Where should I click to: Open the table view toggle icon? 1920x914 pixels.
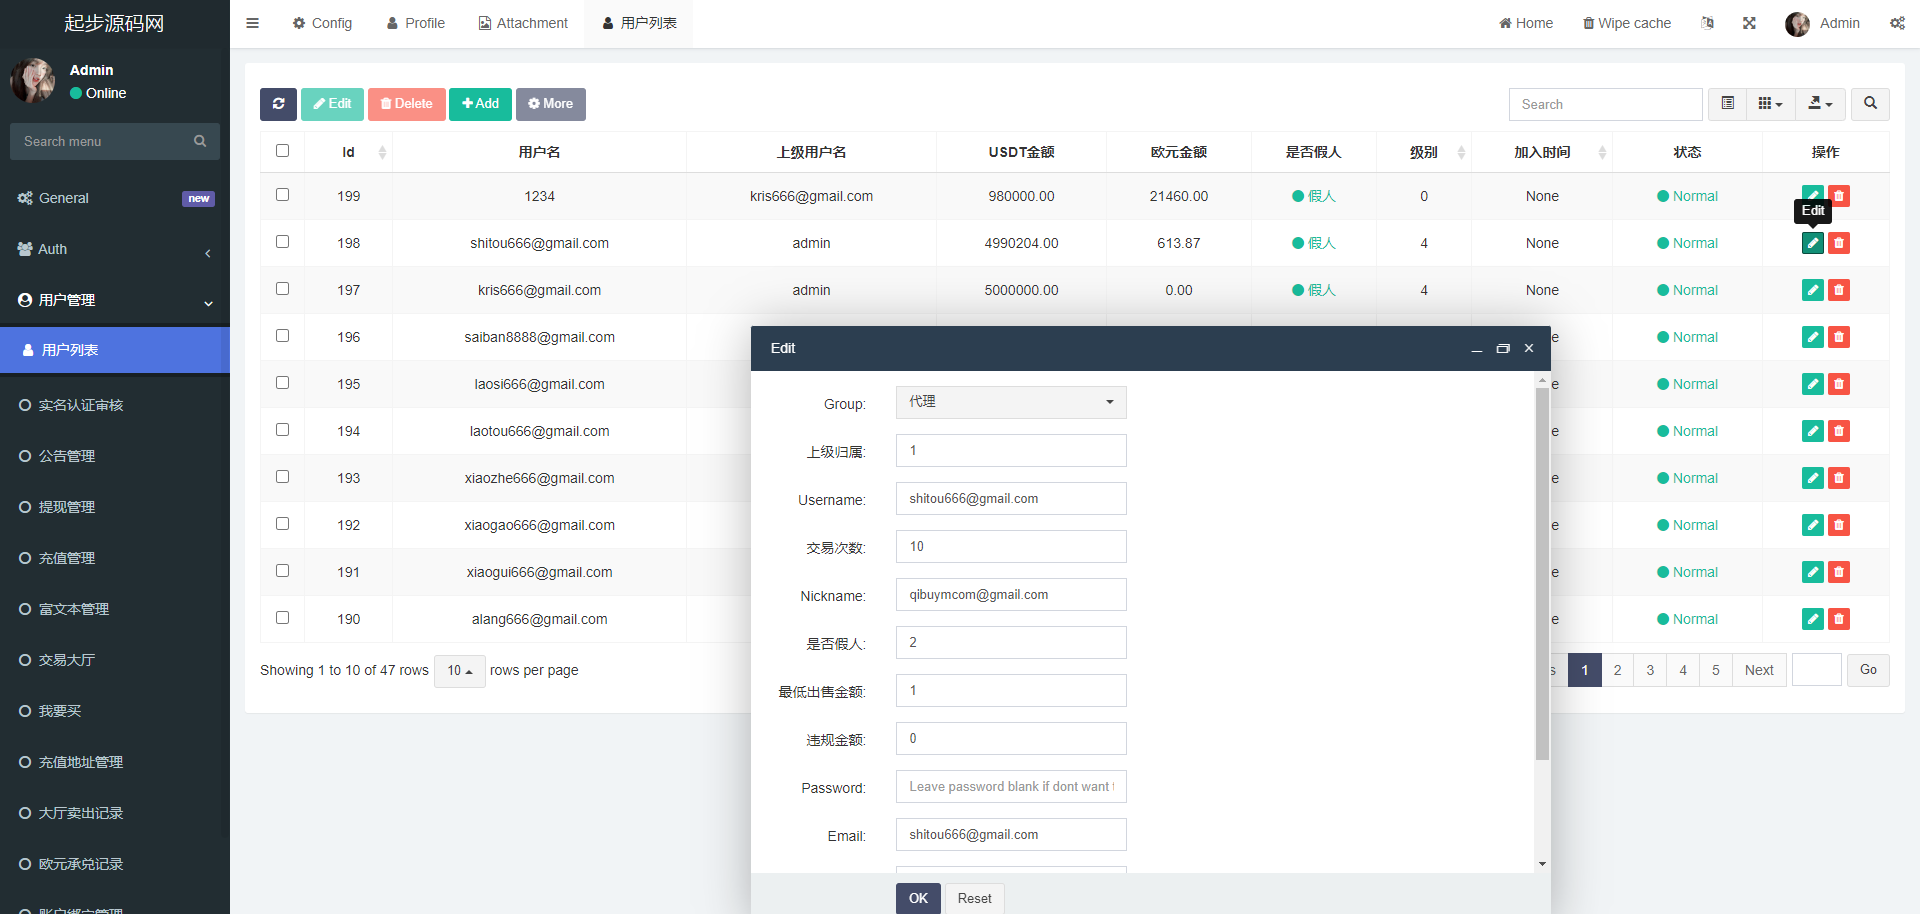pos(1727,104)
